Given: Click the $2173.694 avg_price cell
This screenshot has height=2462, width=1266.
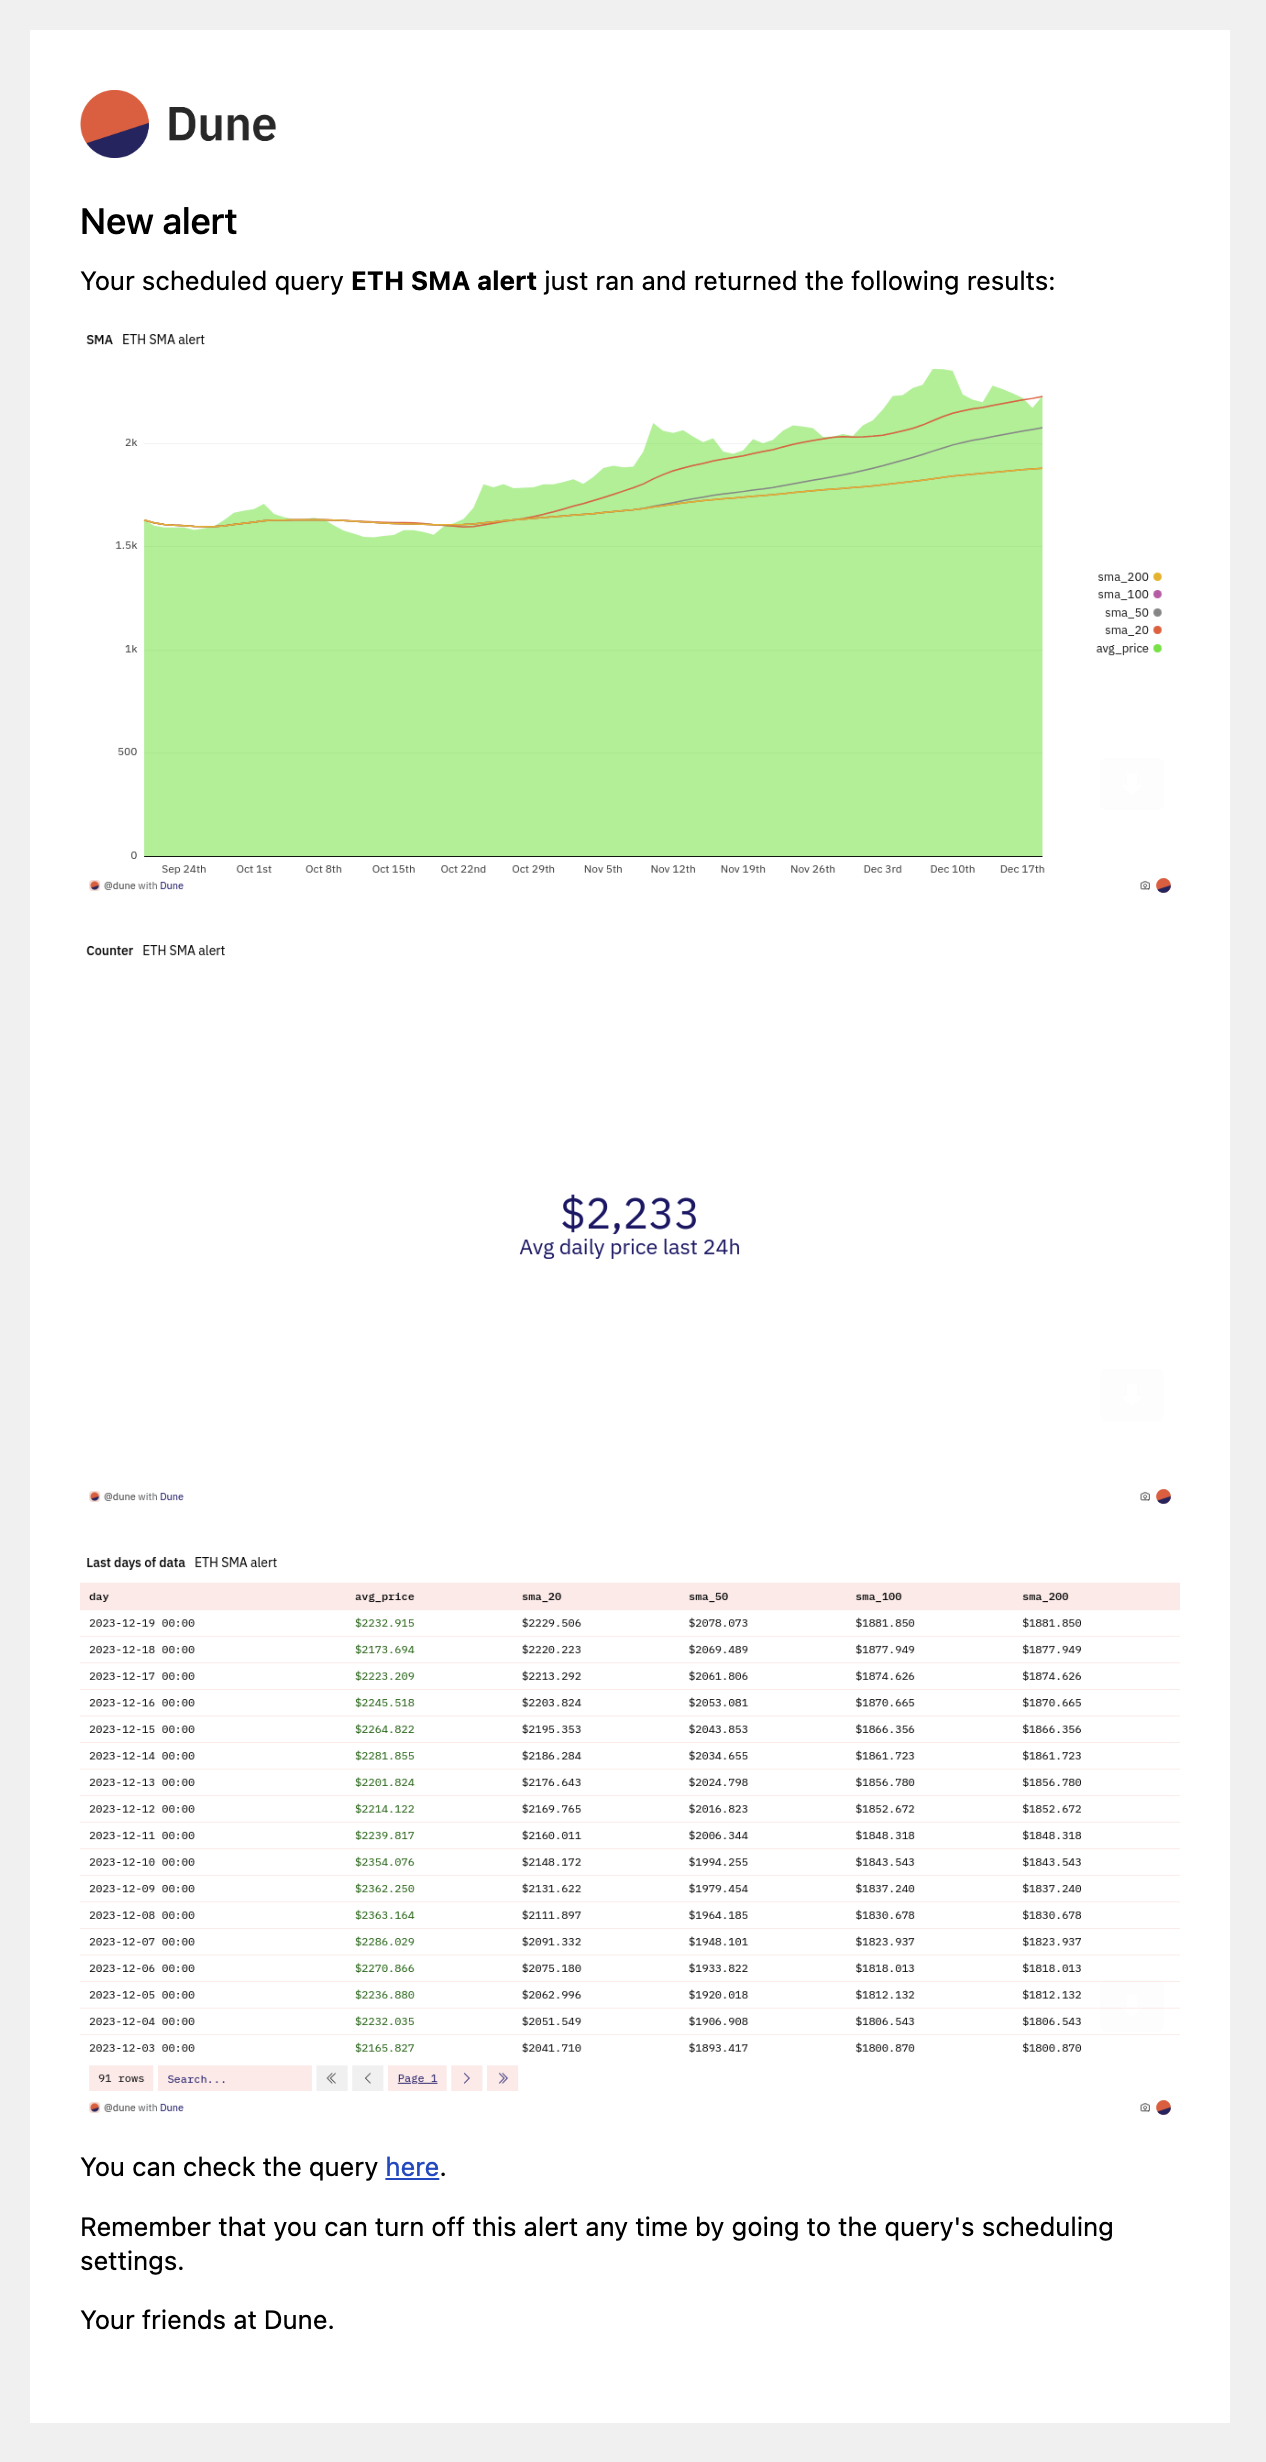Looking at the screenshot, I should (x=384, y=1650).
